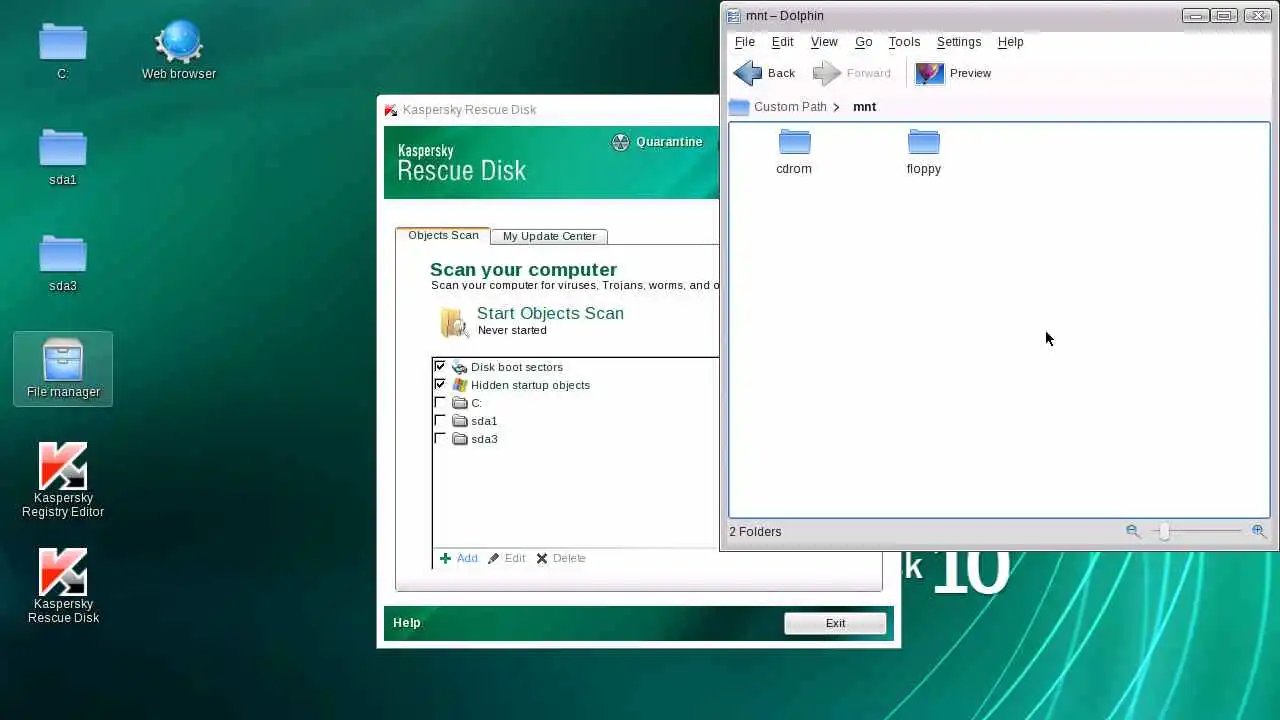
Task: Click Exit button in Kaspersky Rescue Disk
Action: tap(835, 623)
